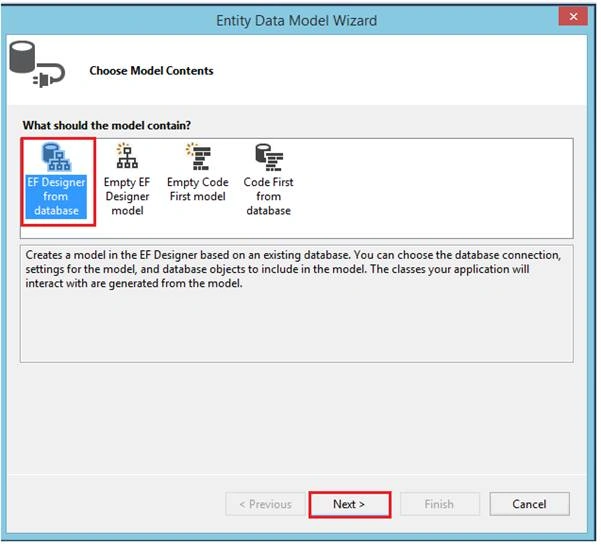Click the 'Choose Model Contents' heading
The width and height of the screenshot is (601, 545).
click(x=152, y=71)
